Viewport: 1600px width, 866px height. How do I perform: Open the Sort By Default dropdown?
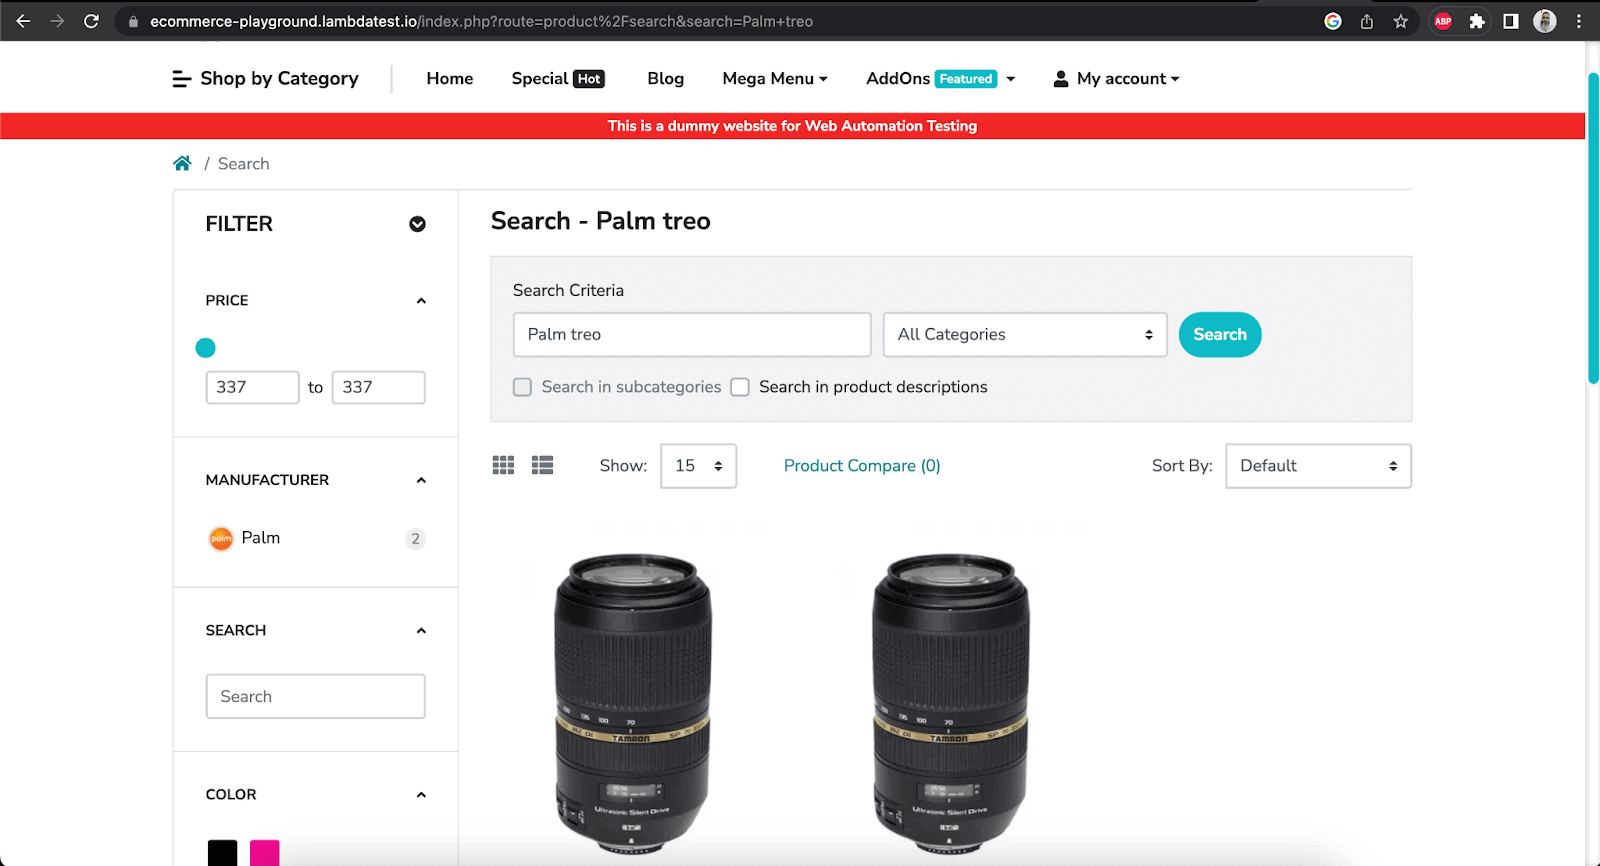1318,466
